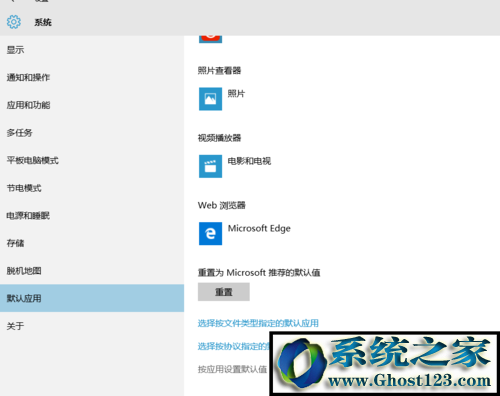Select 节电模式 in the sidebar
Image resolution: width=500 pixels, height=396 pixels.
tap(92, 188)
